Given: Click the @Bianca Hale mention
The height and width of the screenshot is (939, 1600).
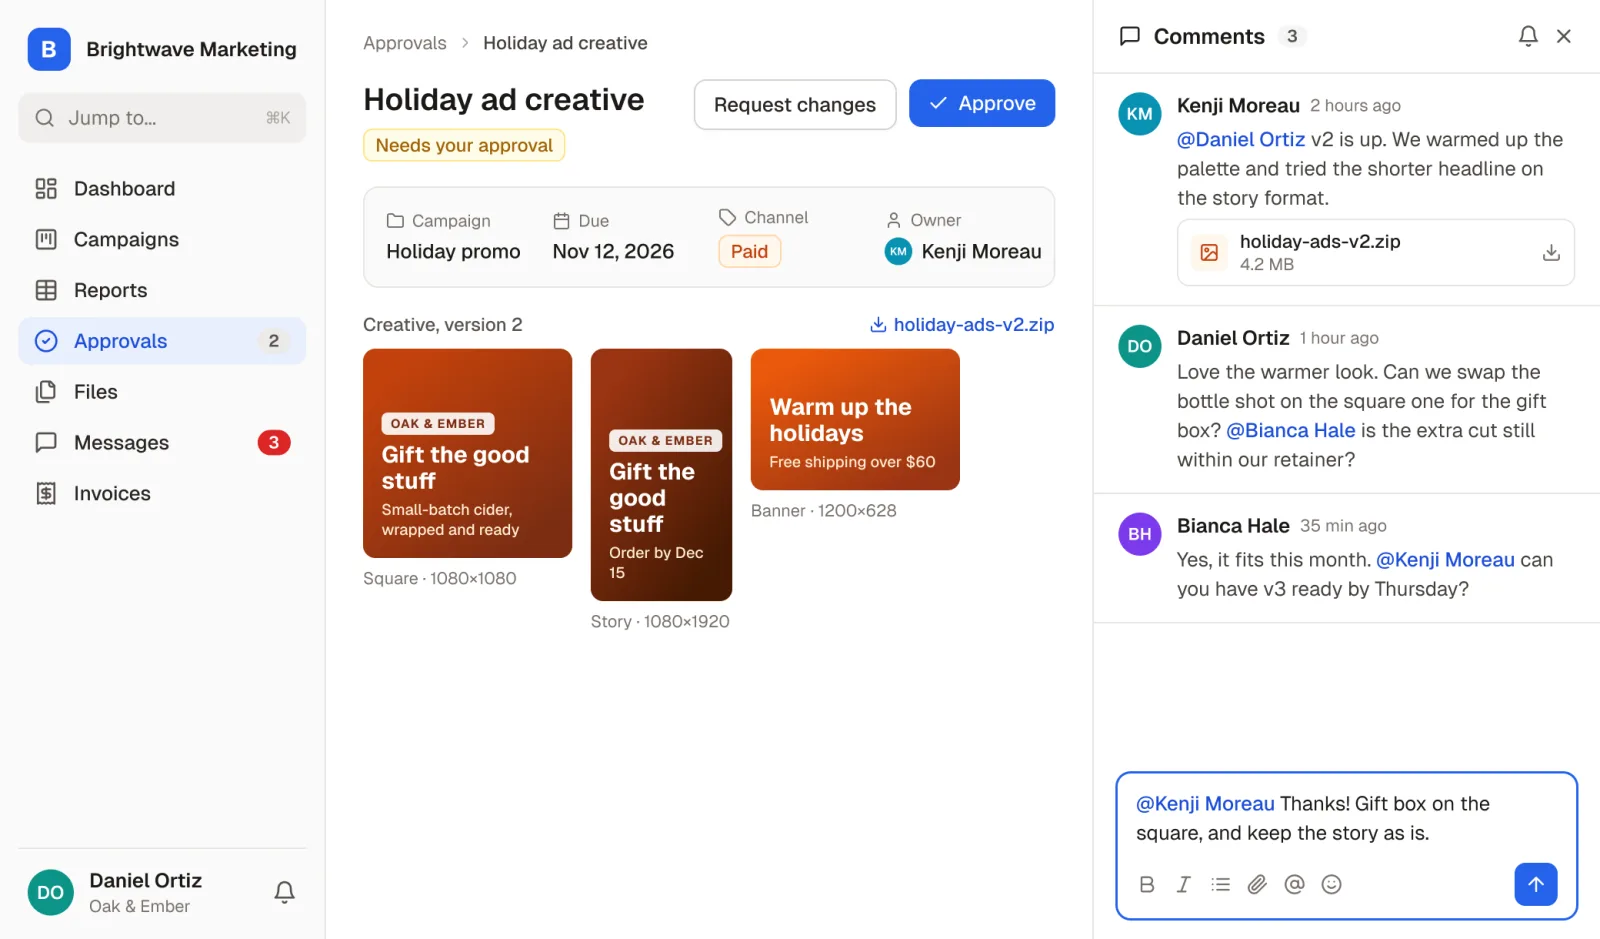Looking at the screenshot, I should [1291, 431].
